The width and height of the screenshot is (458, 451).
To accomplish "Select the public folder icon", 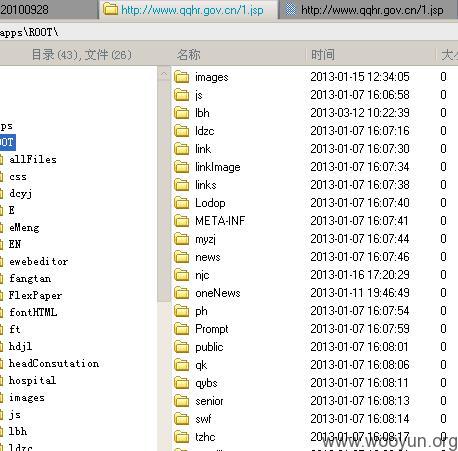I will coord(182,347).
